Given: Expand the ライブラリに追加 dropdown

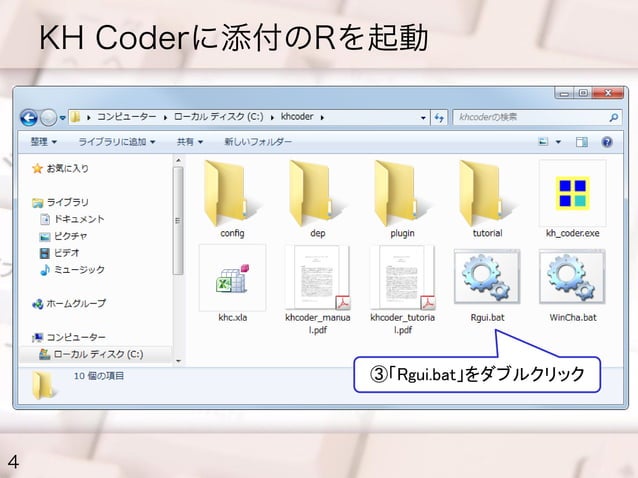Looking at the screenshot, I should (117, 142).
